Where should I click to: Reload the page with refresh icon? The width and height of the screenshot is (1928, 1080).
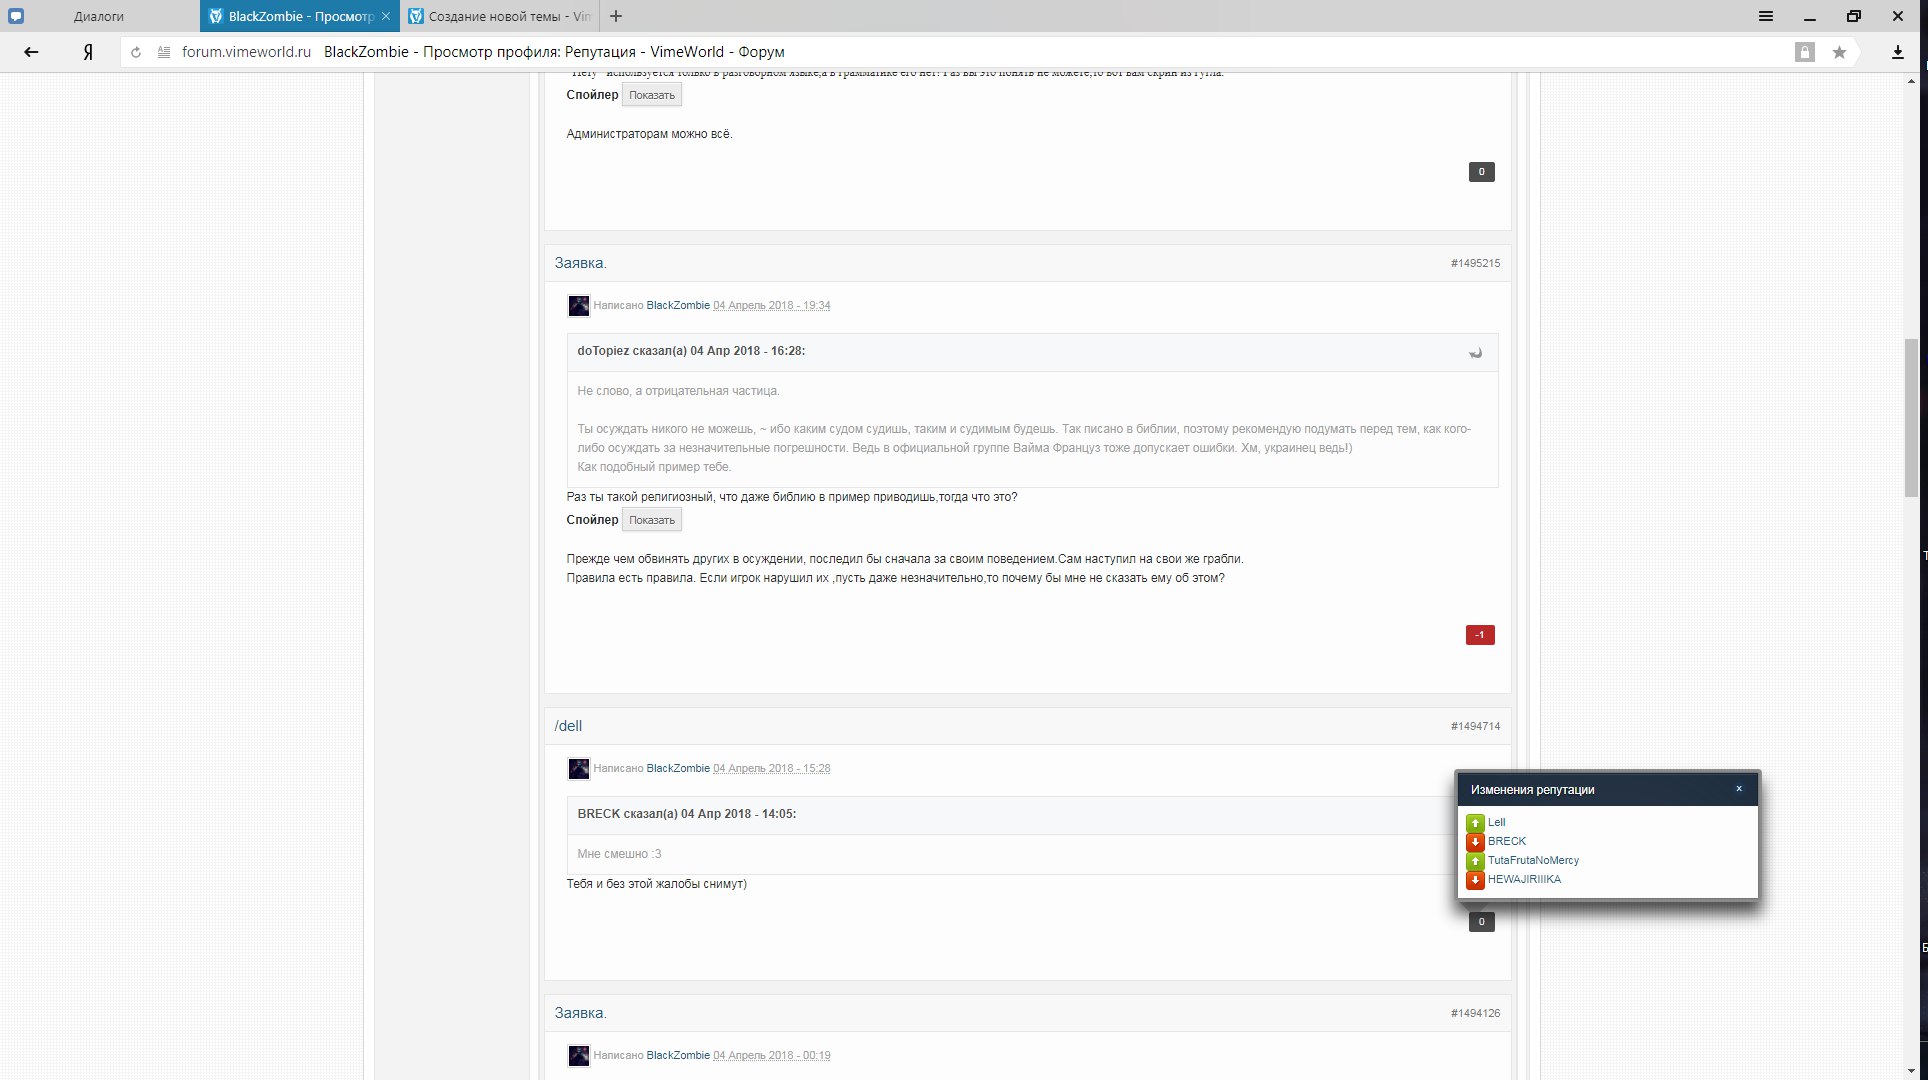click(x=136, y=52)
